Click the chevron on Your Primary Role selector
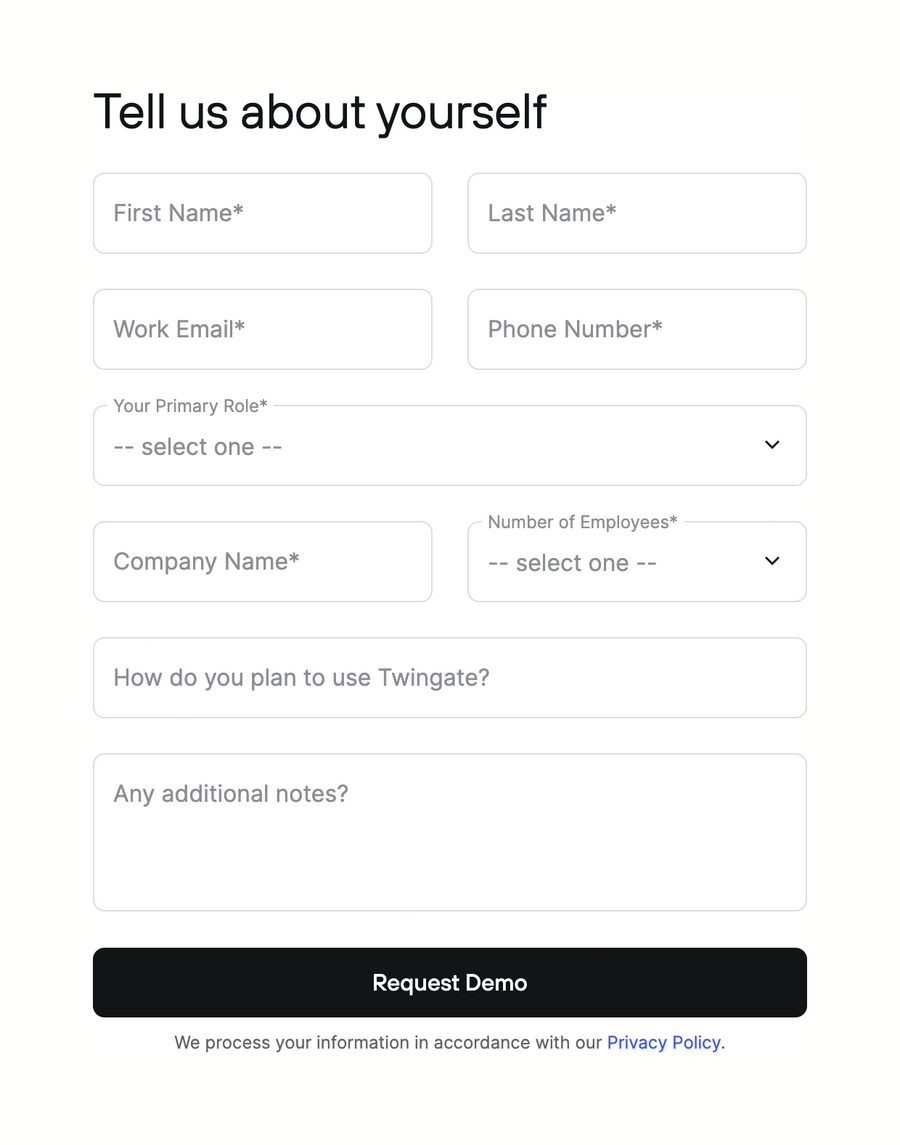 click(x=771, y=444)
